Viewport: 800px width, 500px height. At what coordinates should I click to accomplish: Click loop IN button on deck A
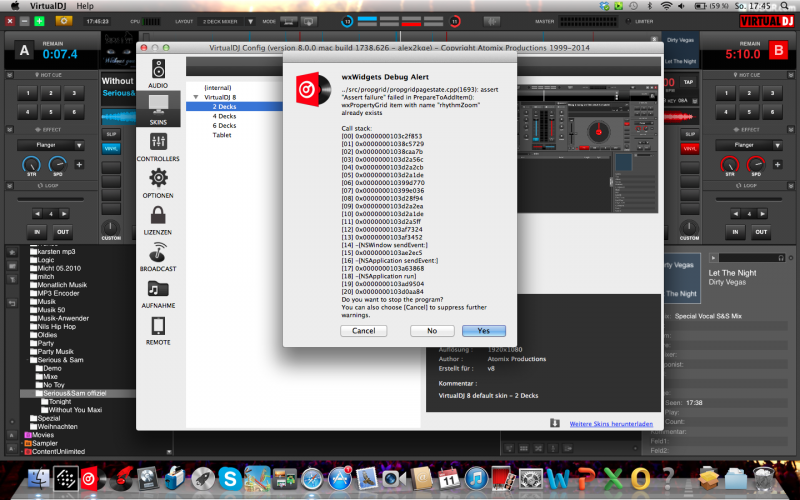coord(37,232)
